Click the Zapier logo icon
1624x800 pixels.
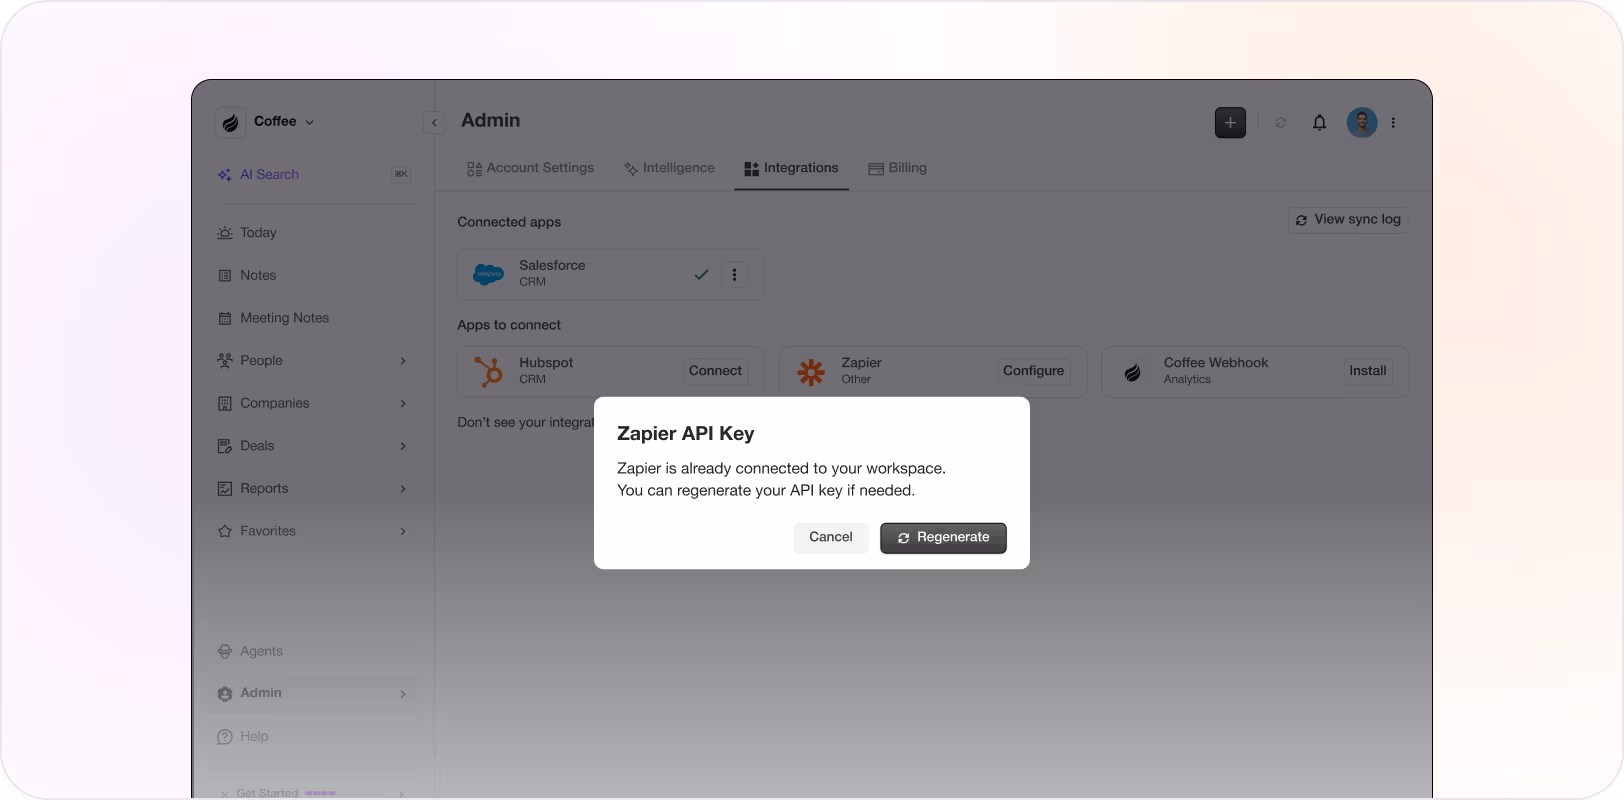[811, 372]
